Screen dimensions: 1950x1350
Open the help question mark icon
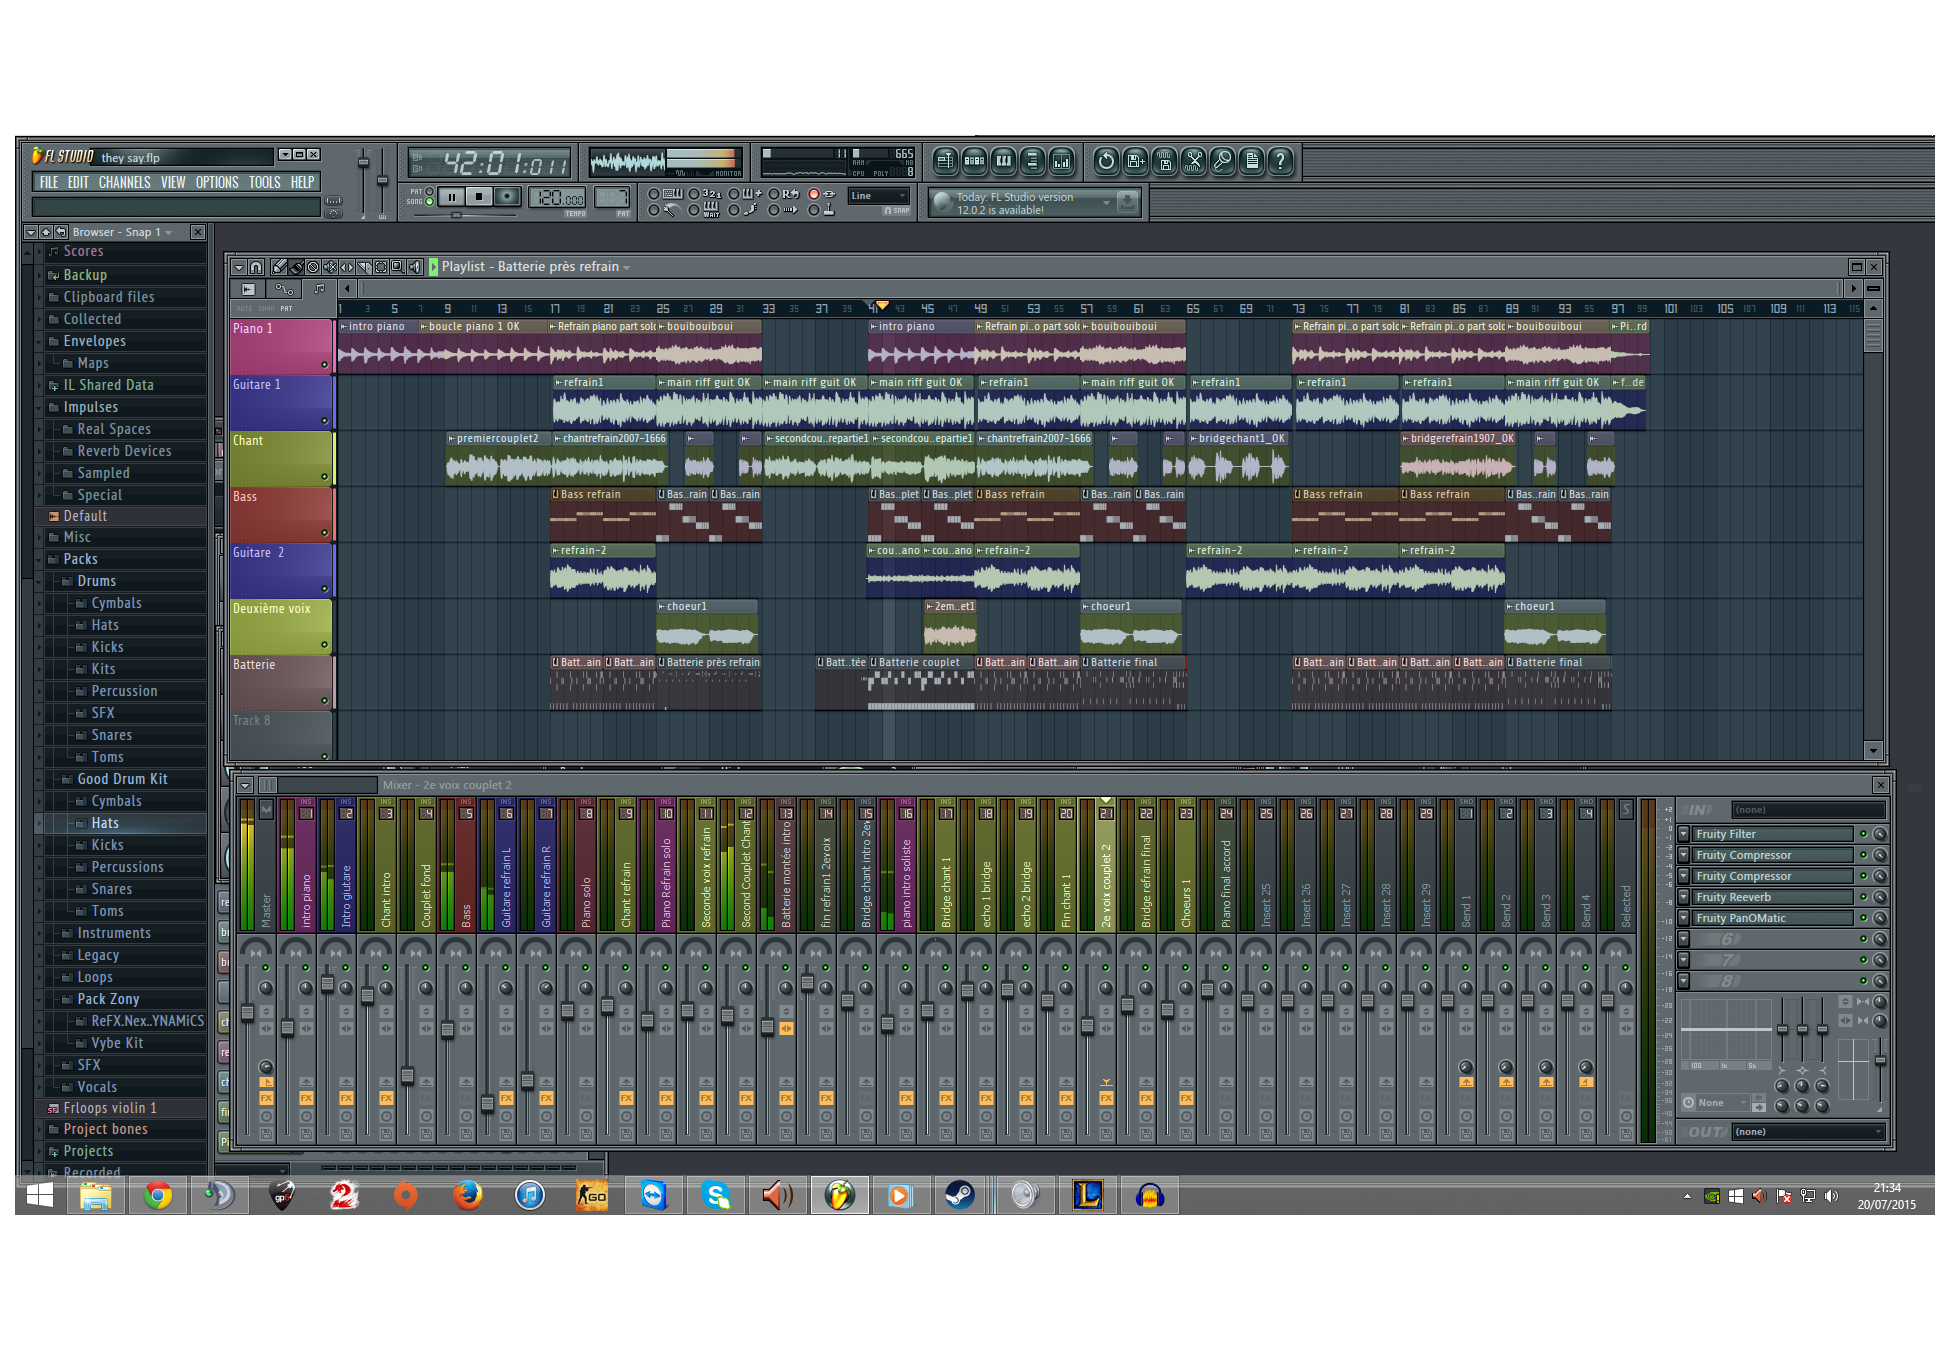point(1280,161)
